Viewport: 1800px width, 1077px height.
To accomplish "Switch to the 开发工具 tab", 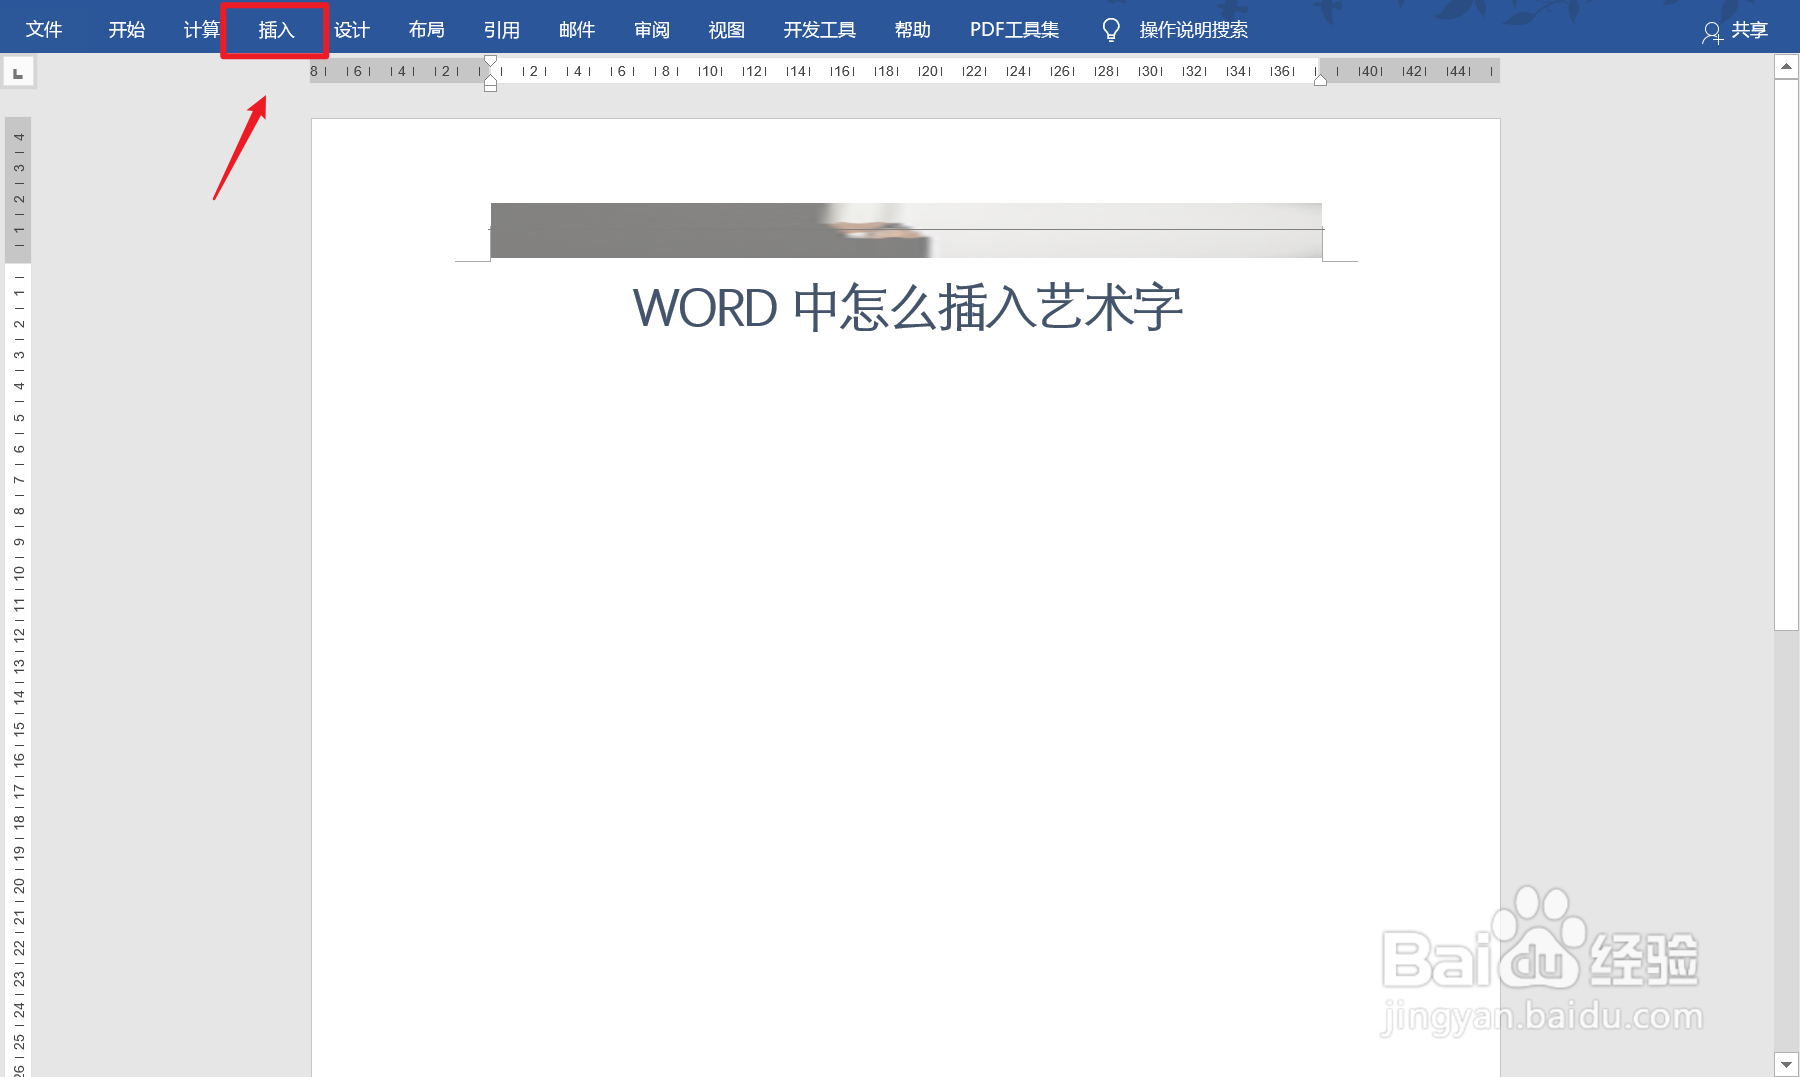I will click(819, 29).
